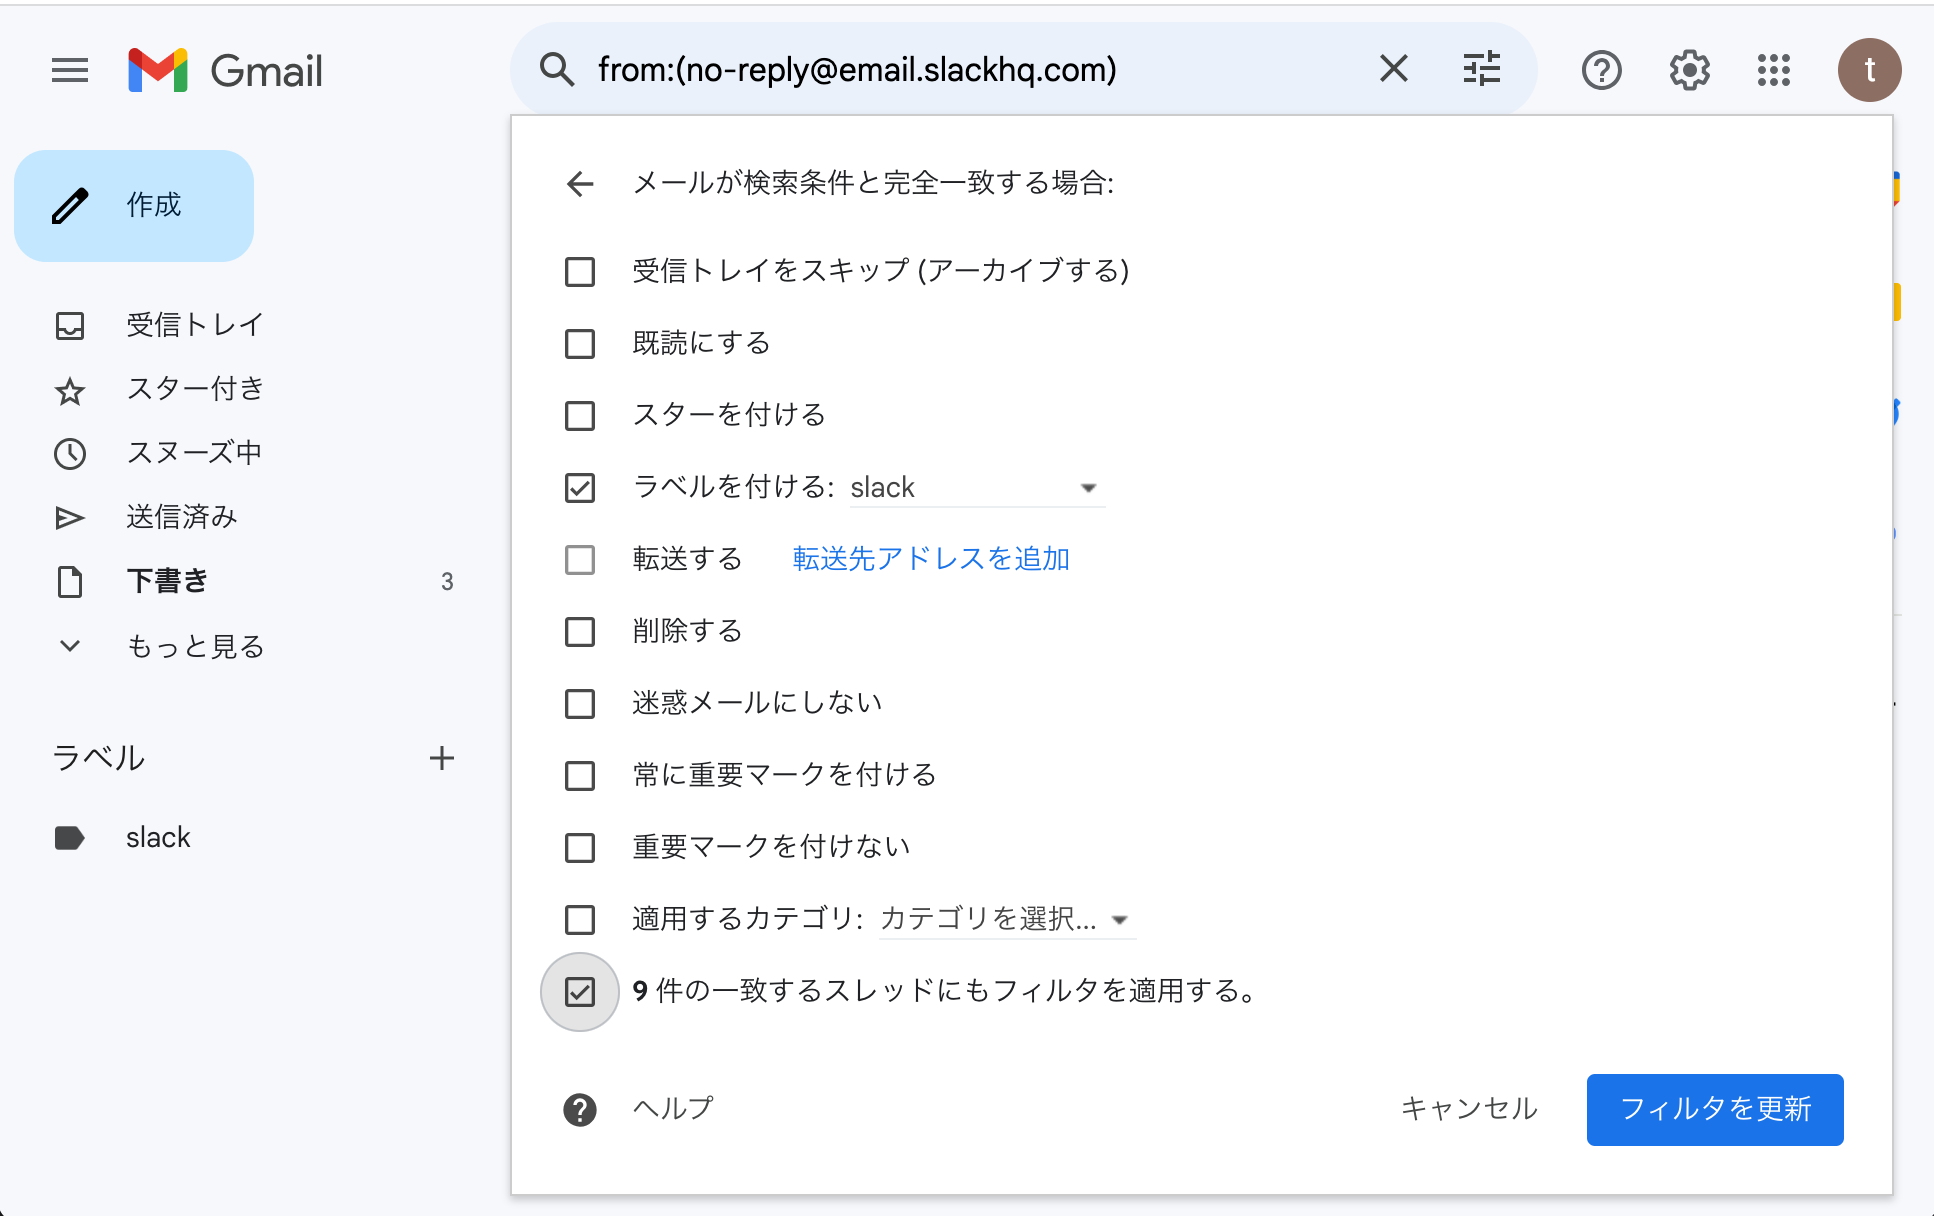This screenshot has height=1216, width=1934.
Task: Check 既読にする checkbox
Action: point(580,344)
